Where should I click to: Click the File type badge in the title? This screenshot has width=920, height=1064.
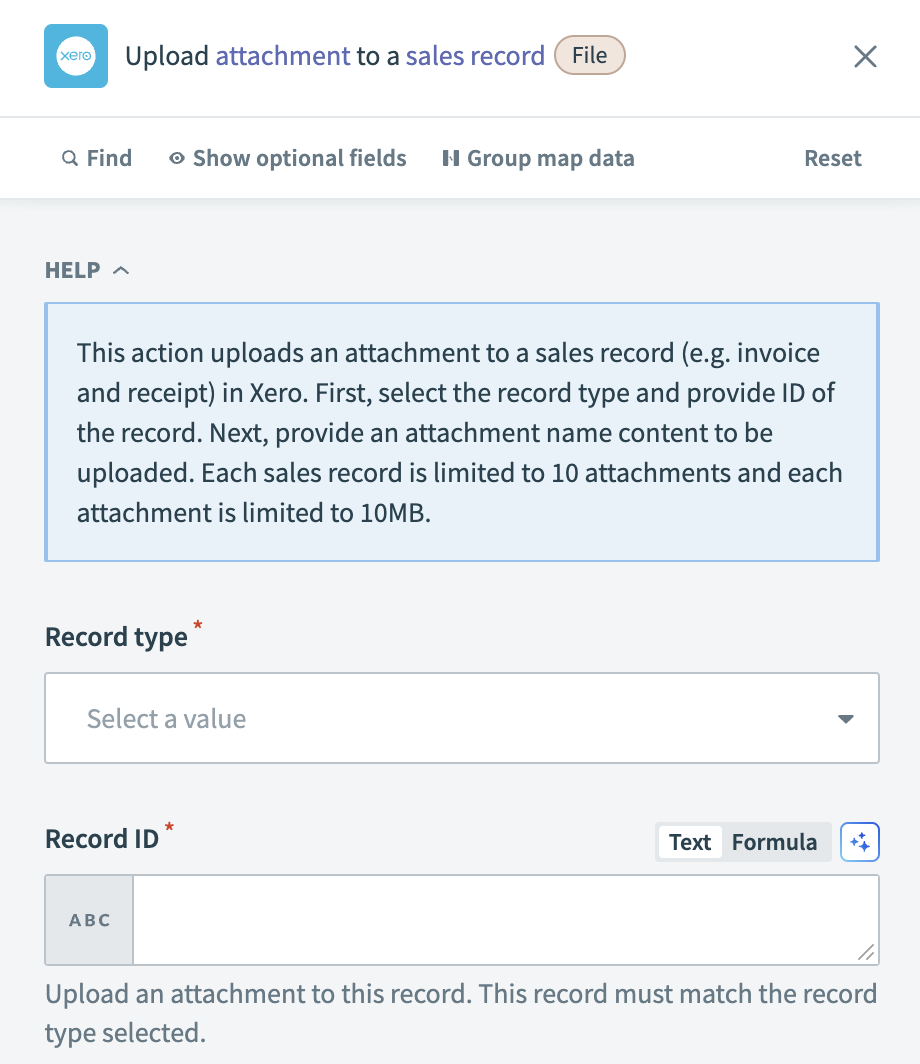588,56
